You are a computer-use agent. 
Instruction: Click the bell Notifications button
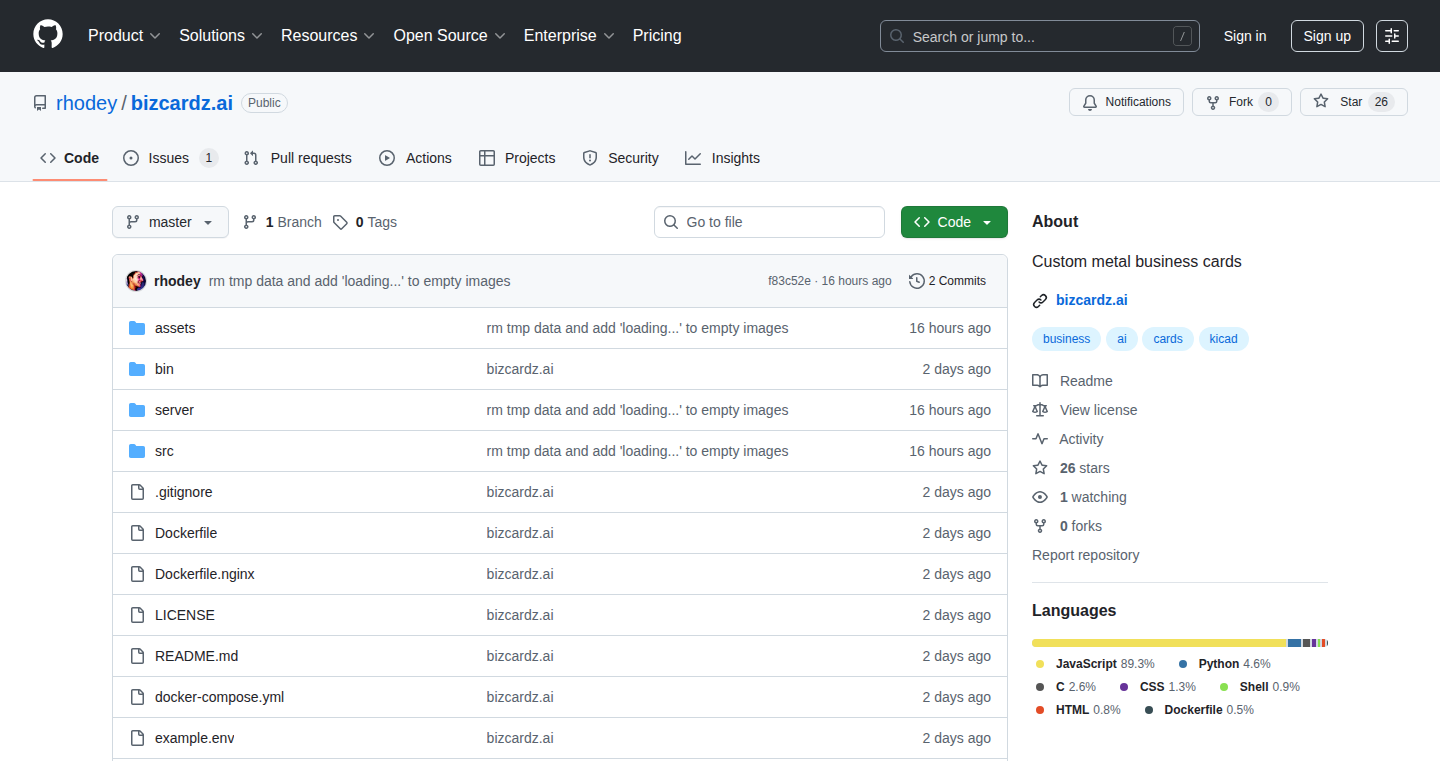(1126, 102)
